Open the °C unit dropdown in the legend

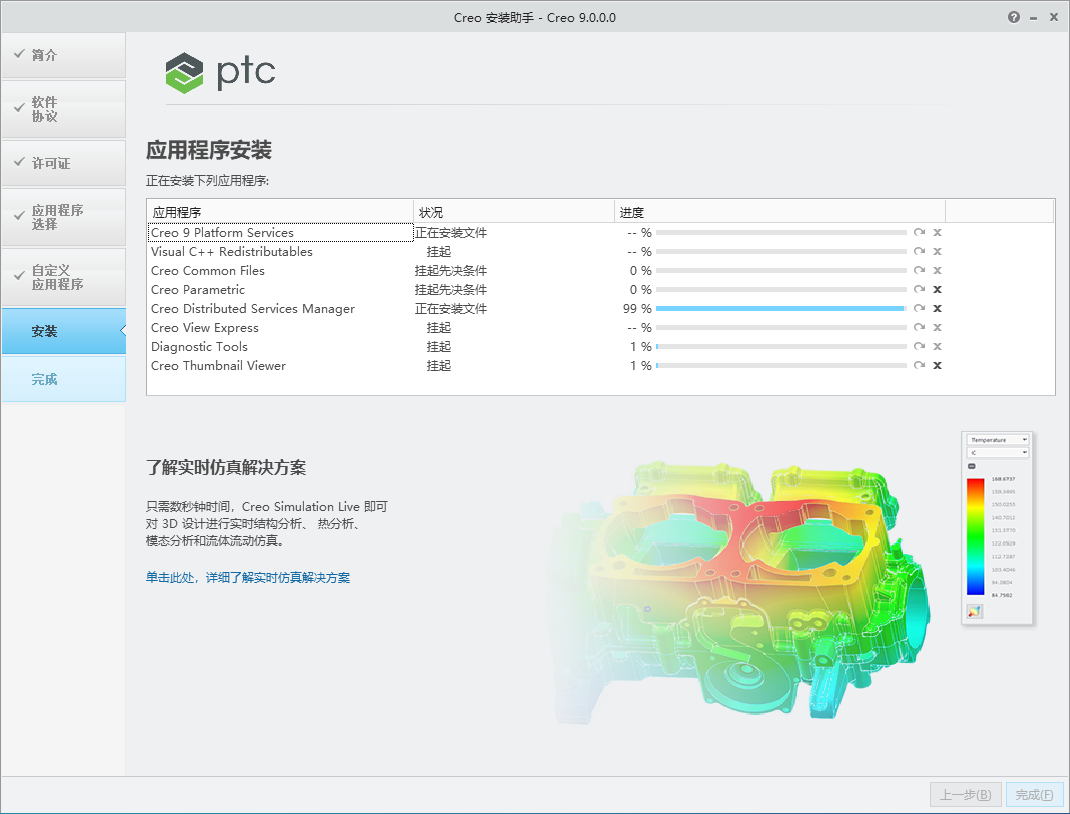click(997, 452)
